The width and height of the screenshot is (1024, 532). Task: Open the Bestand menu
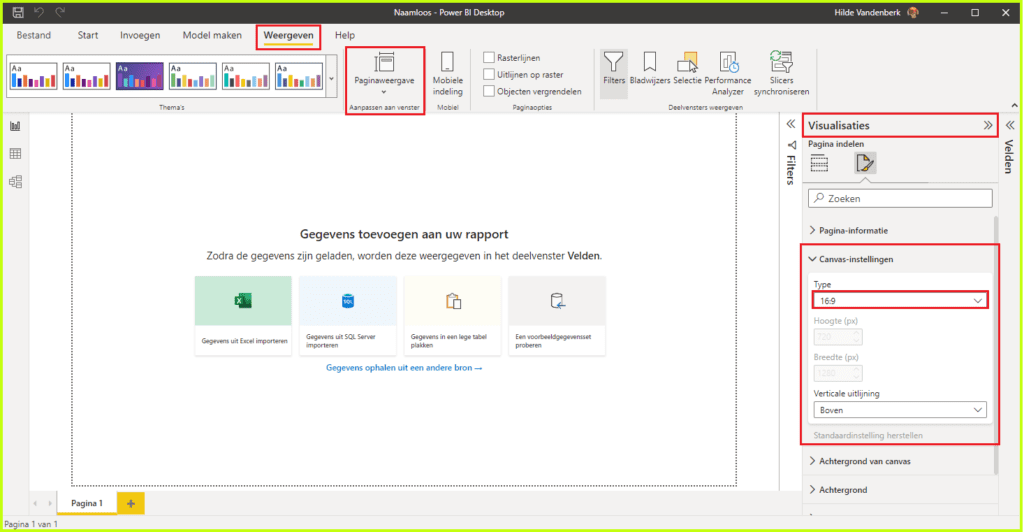[33, 35]
